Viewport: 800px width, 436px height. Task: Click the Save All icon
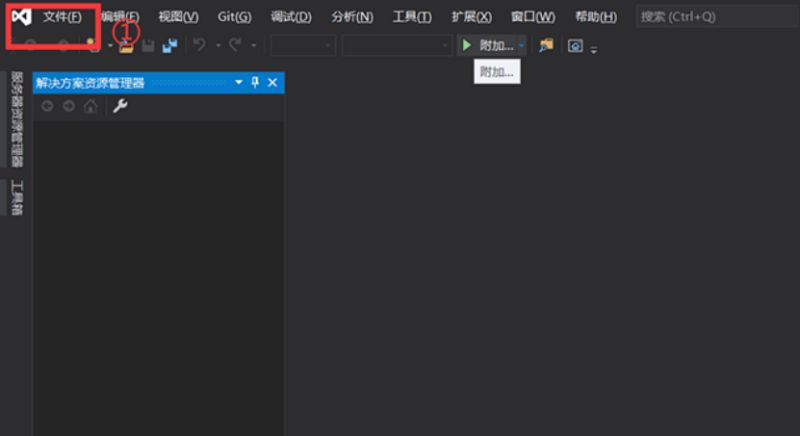pyautogui.click(x=169, y=46)
